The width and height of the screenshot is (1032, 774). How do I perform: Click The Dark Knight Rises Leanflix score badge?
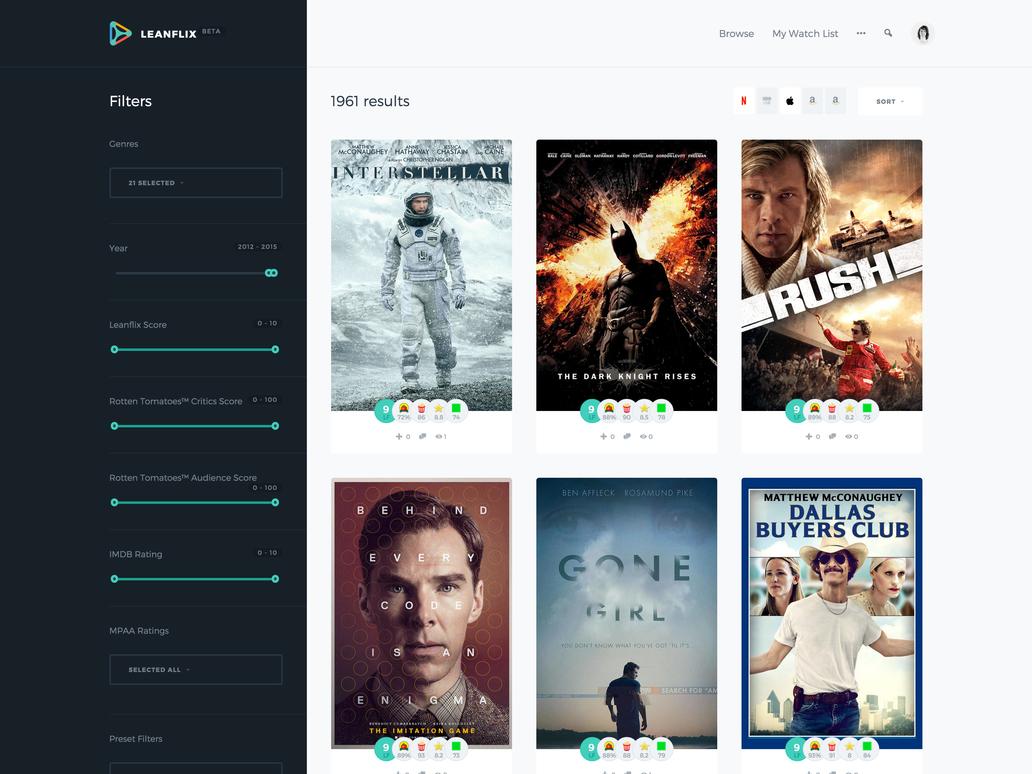point(591,410)
